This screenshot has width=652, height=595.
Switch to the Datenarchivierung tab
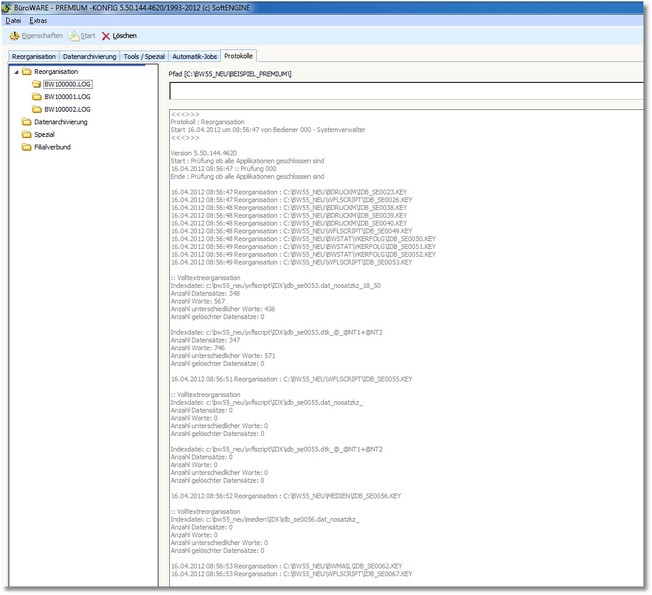pos(89,57)
